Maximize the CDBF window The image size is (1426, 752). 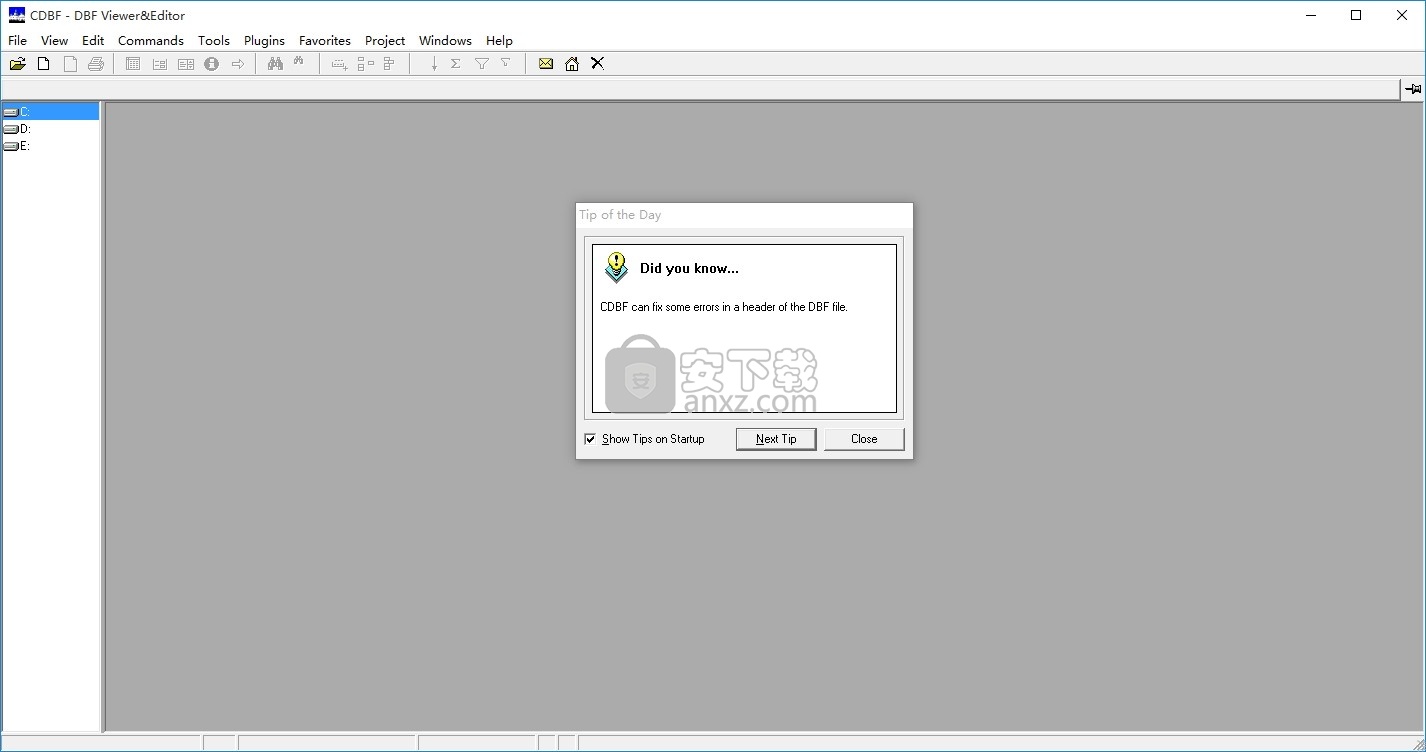[1356, 15]
